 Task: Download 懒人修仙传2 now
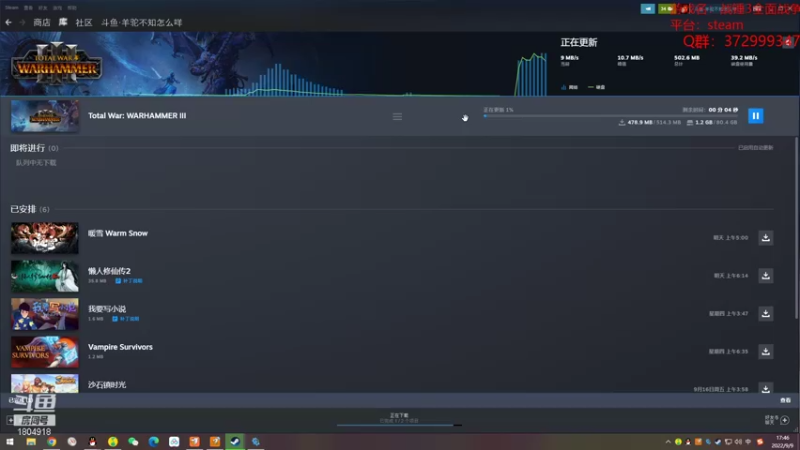click(x=765, y=276)
